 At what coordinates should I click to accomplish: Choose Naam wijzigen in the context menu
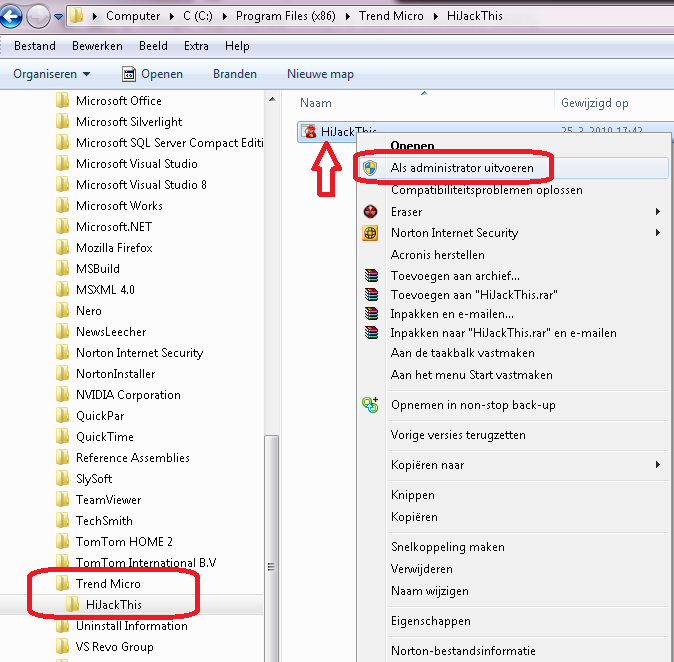[429, 591]
